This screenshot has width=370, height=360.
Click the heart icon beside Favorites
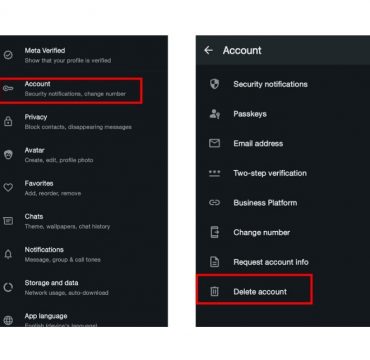[x=8, y=188]
